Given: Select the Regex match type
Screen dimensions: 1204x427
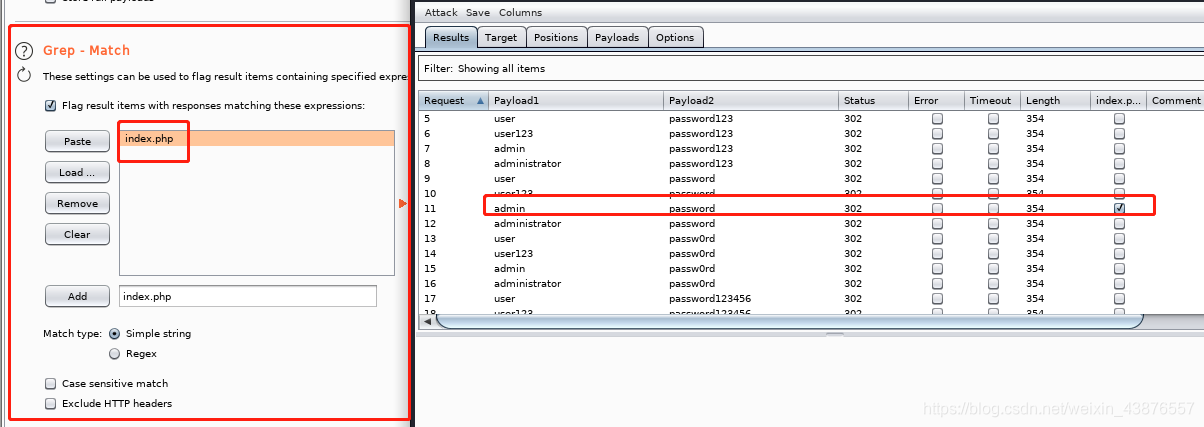Looking at the screenshot, I should [x=115, y=353].
